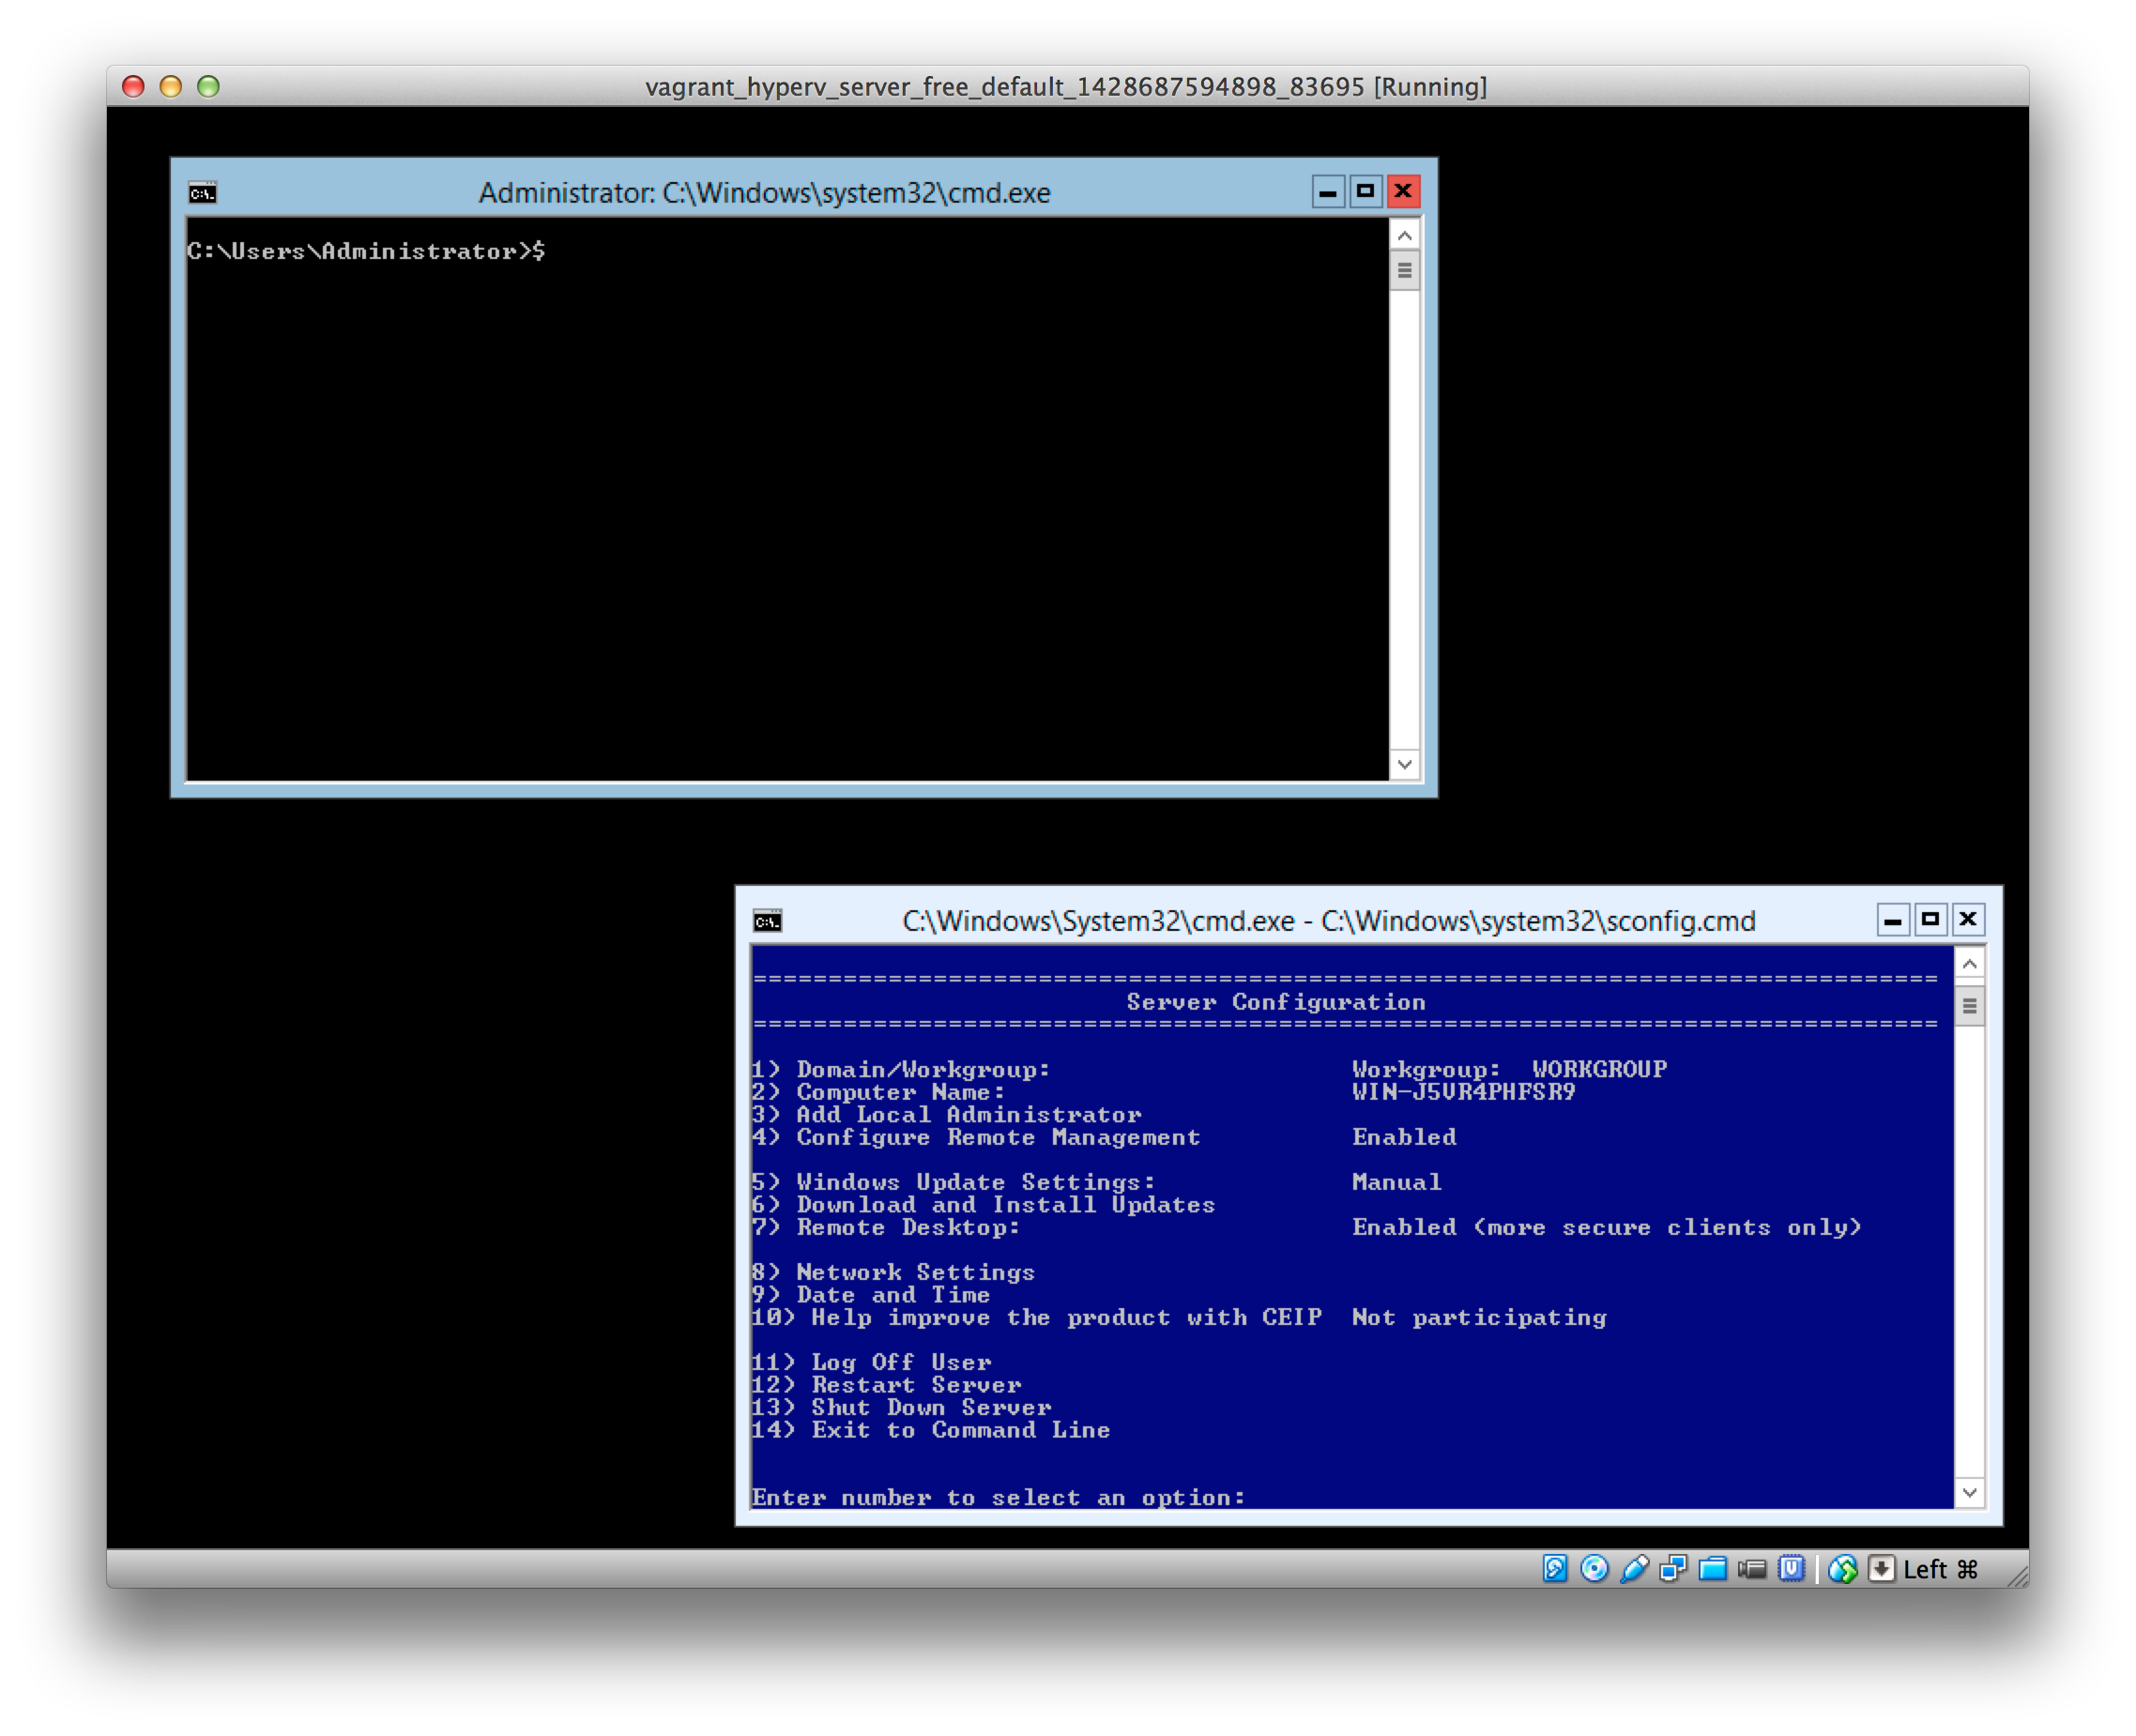Click the mouse integration globe icon
The height and width of the screenshot is (1736, 2136).
click(1843, 1569)
